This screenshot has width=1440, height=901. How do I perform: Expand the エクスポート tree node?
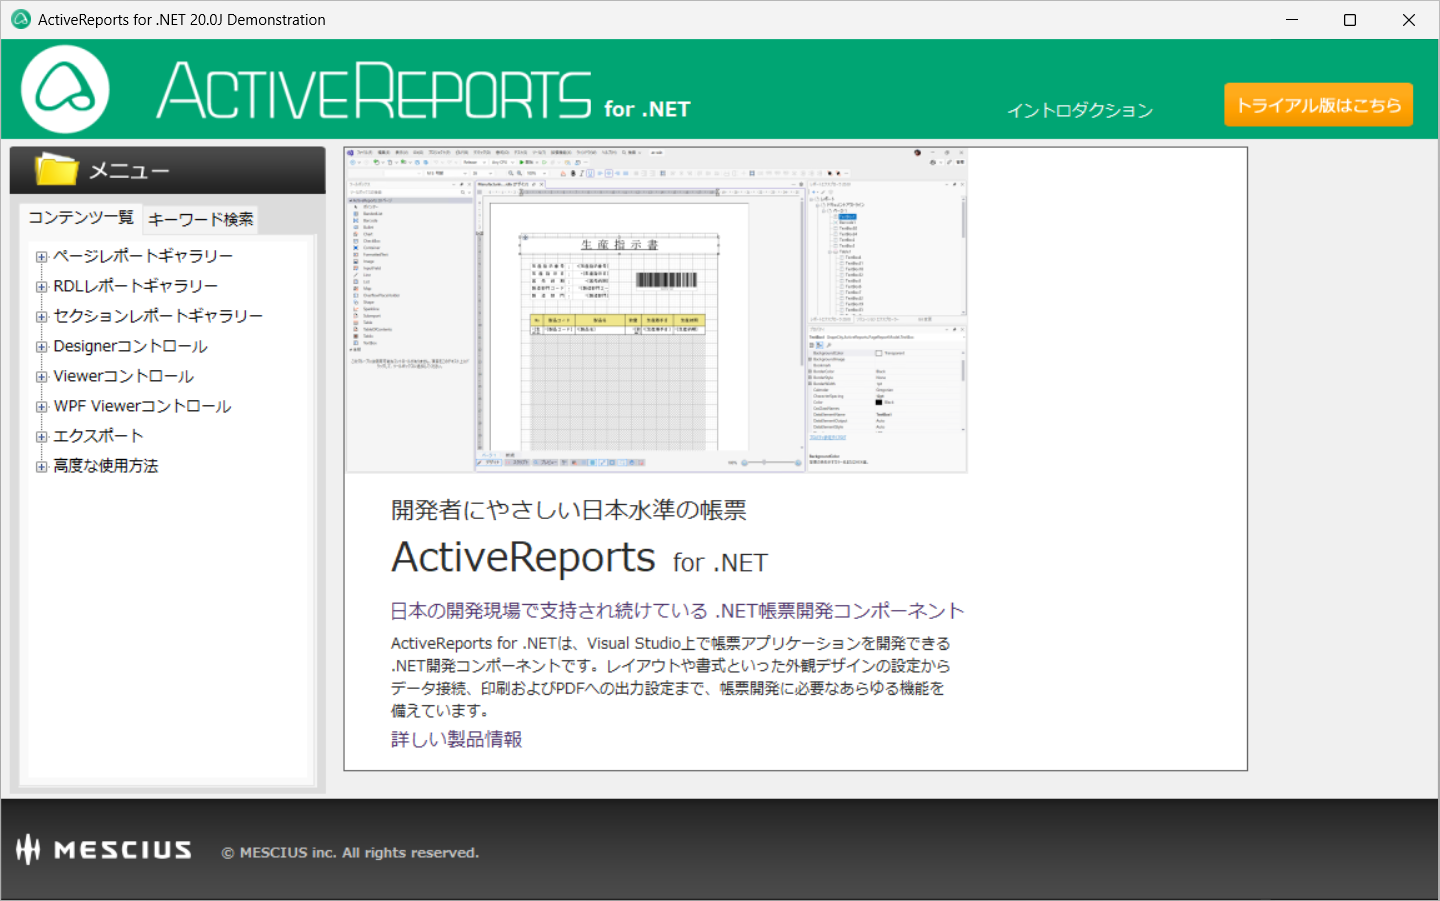(42, 437)
